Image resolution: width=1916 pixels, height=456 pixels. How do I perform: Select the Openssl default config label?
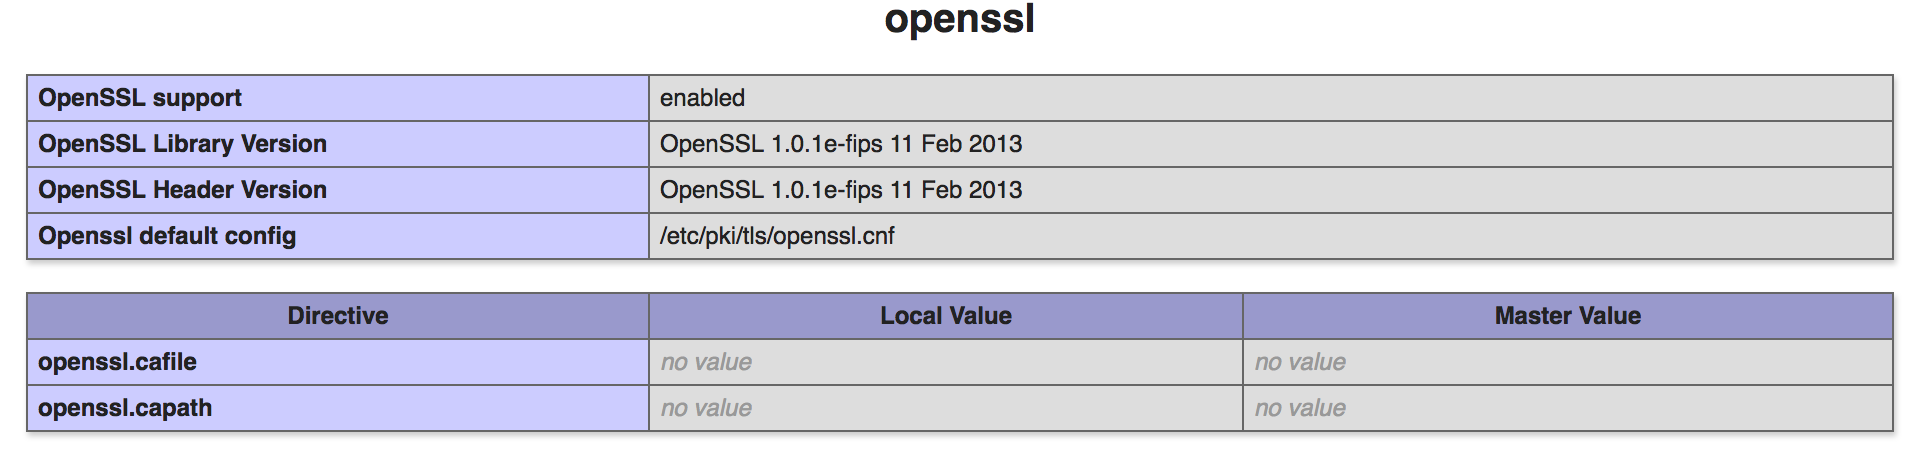pyautogui.click(x=167, y=236)
